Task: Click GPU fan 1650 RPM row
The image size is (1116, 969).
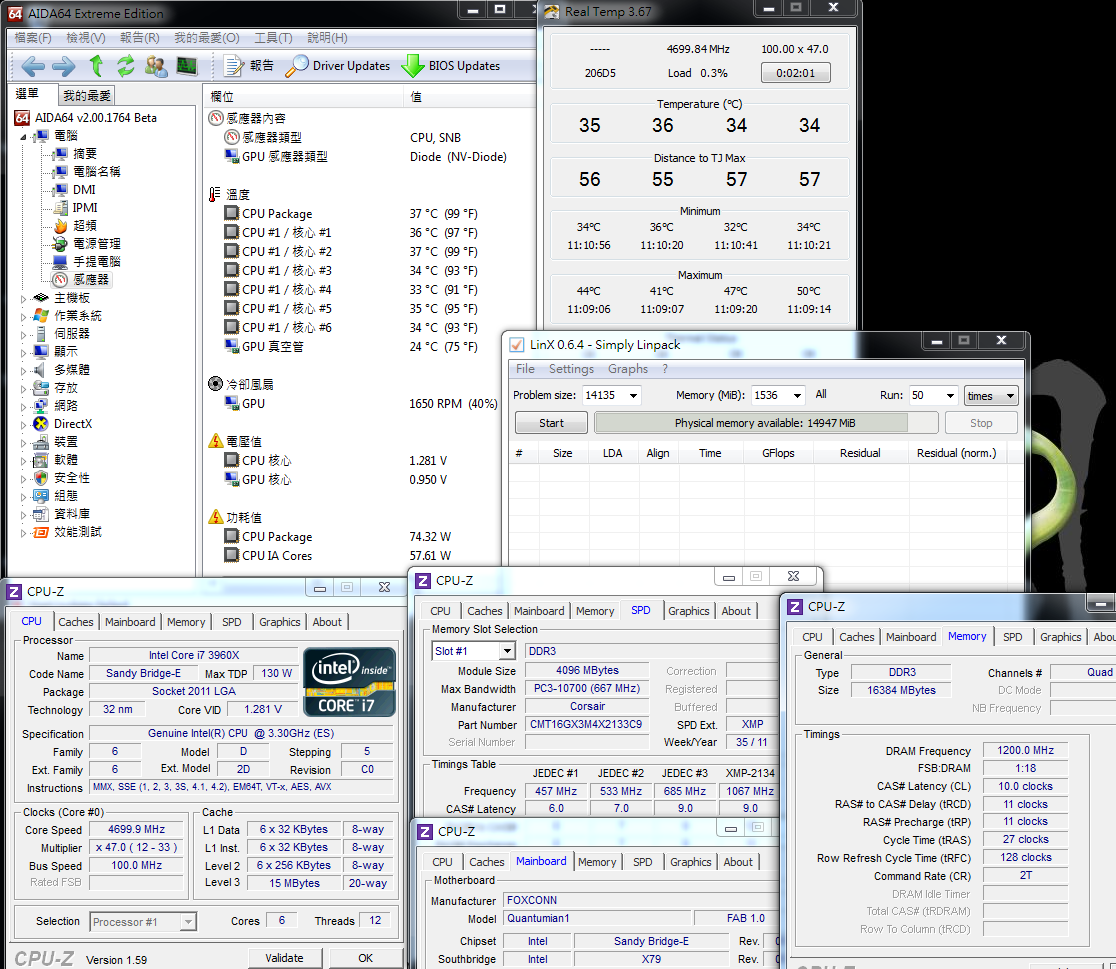Action: (359, 404)
